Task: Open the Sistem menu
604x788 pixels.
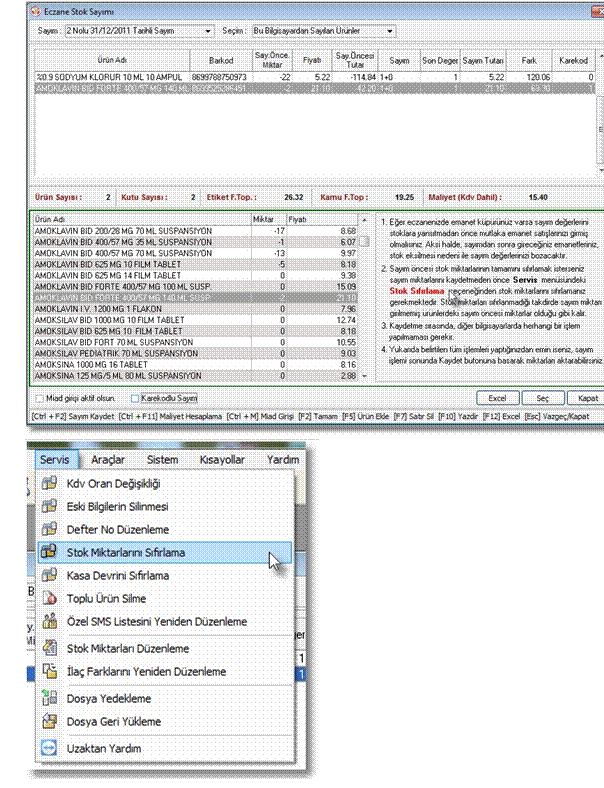Action: 163,460
